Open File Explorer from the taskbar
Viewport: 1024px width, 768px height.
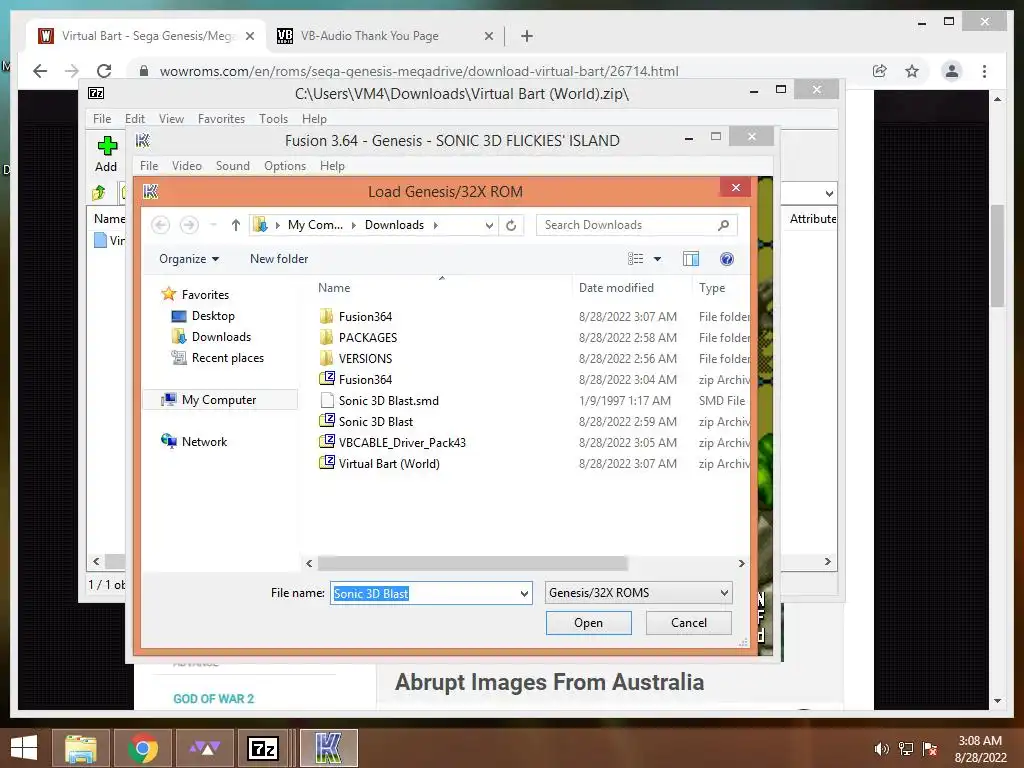pos(80,748)
